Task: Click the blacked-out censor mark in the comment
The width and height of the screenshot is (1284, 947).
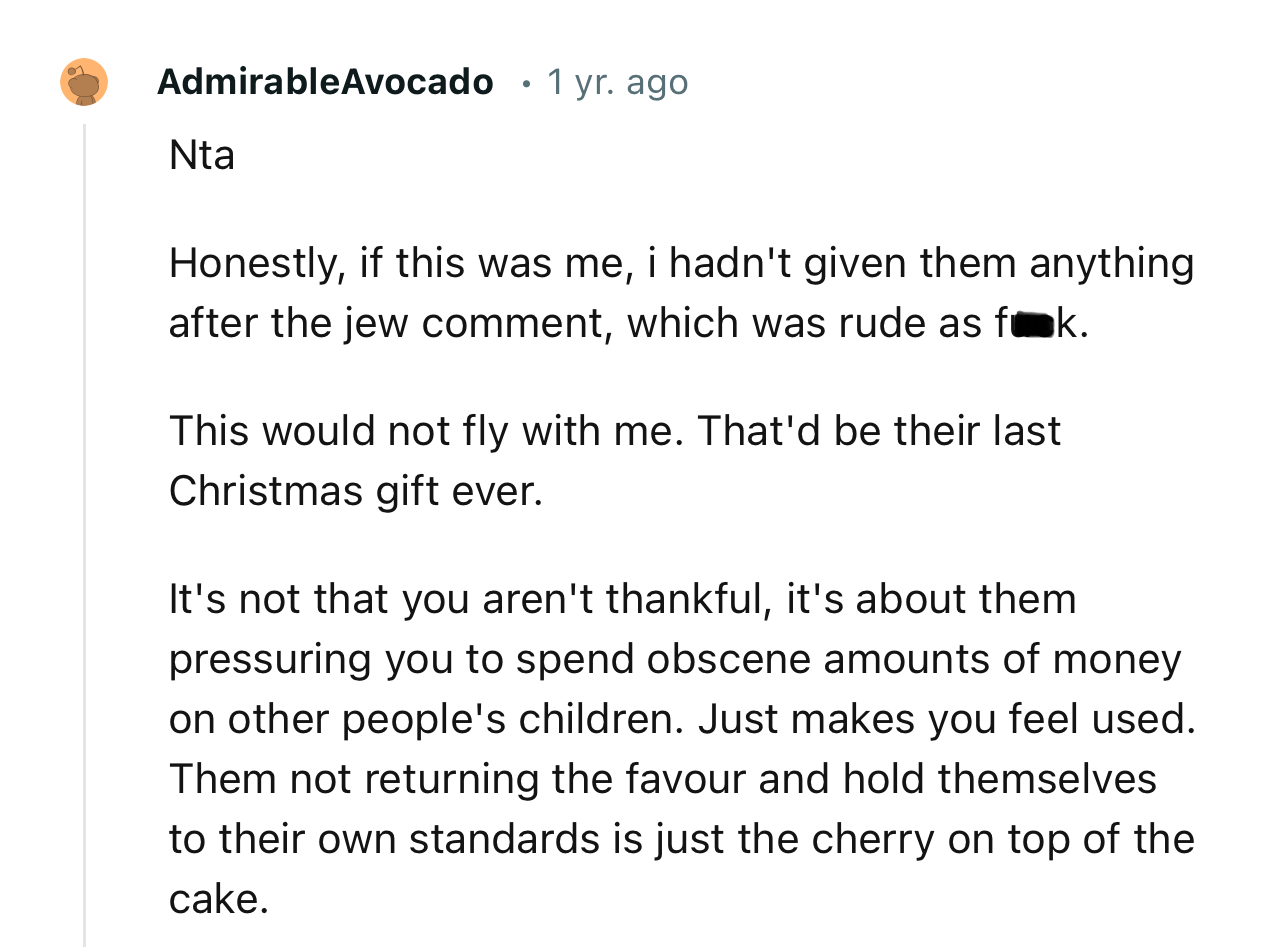Action: click(x=1031, y=324)
